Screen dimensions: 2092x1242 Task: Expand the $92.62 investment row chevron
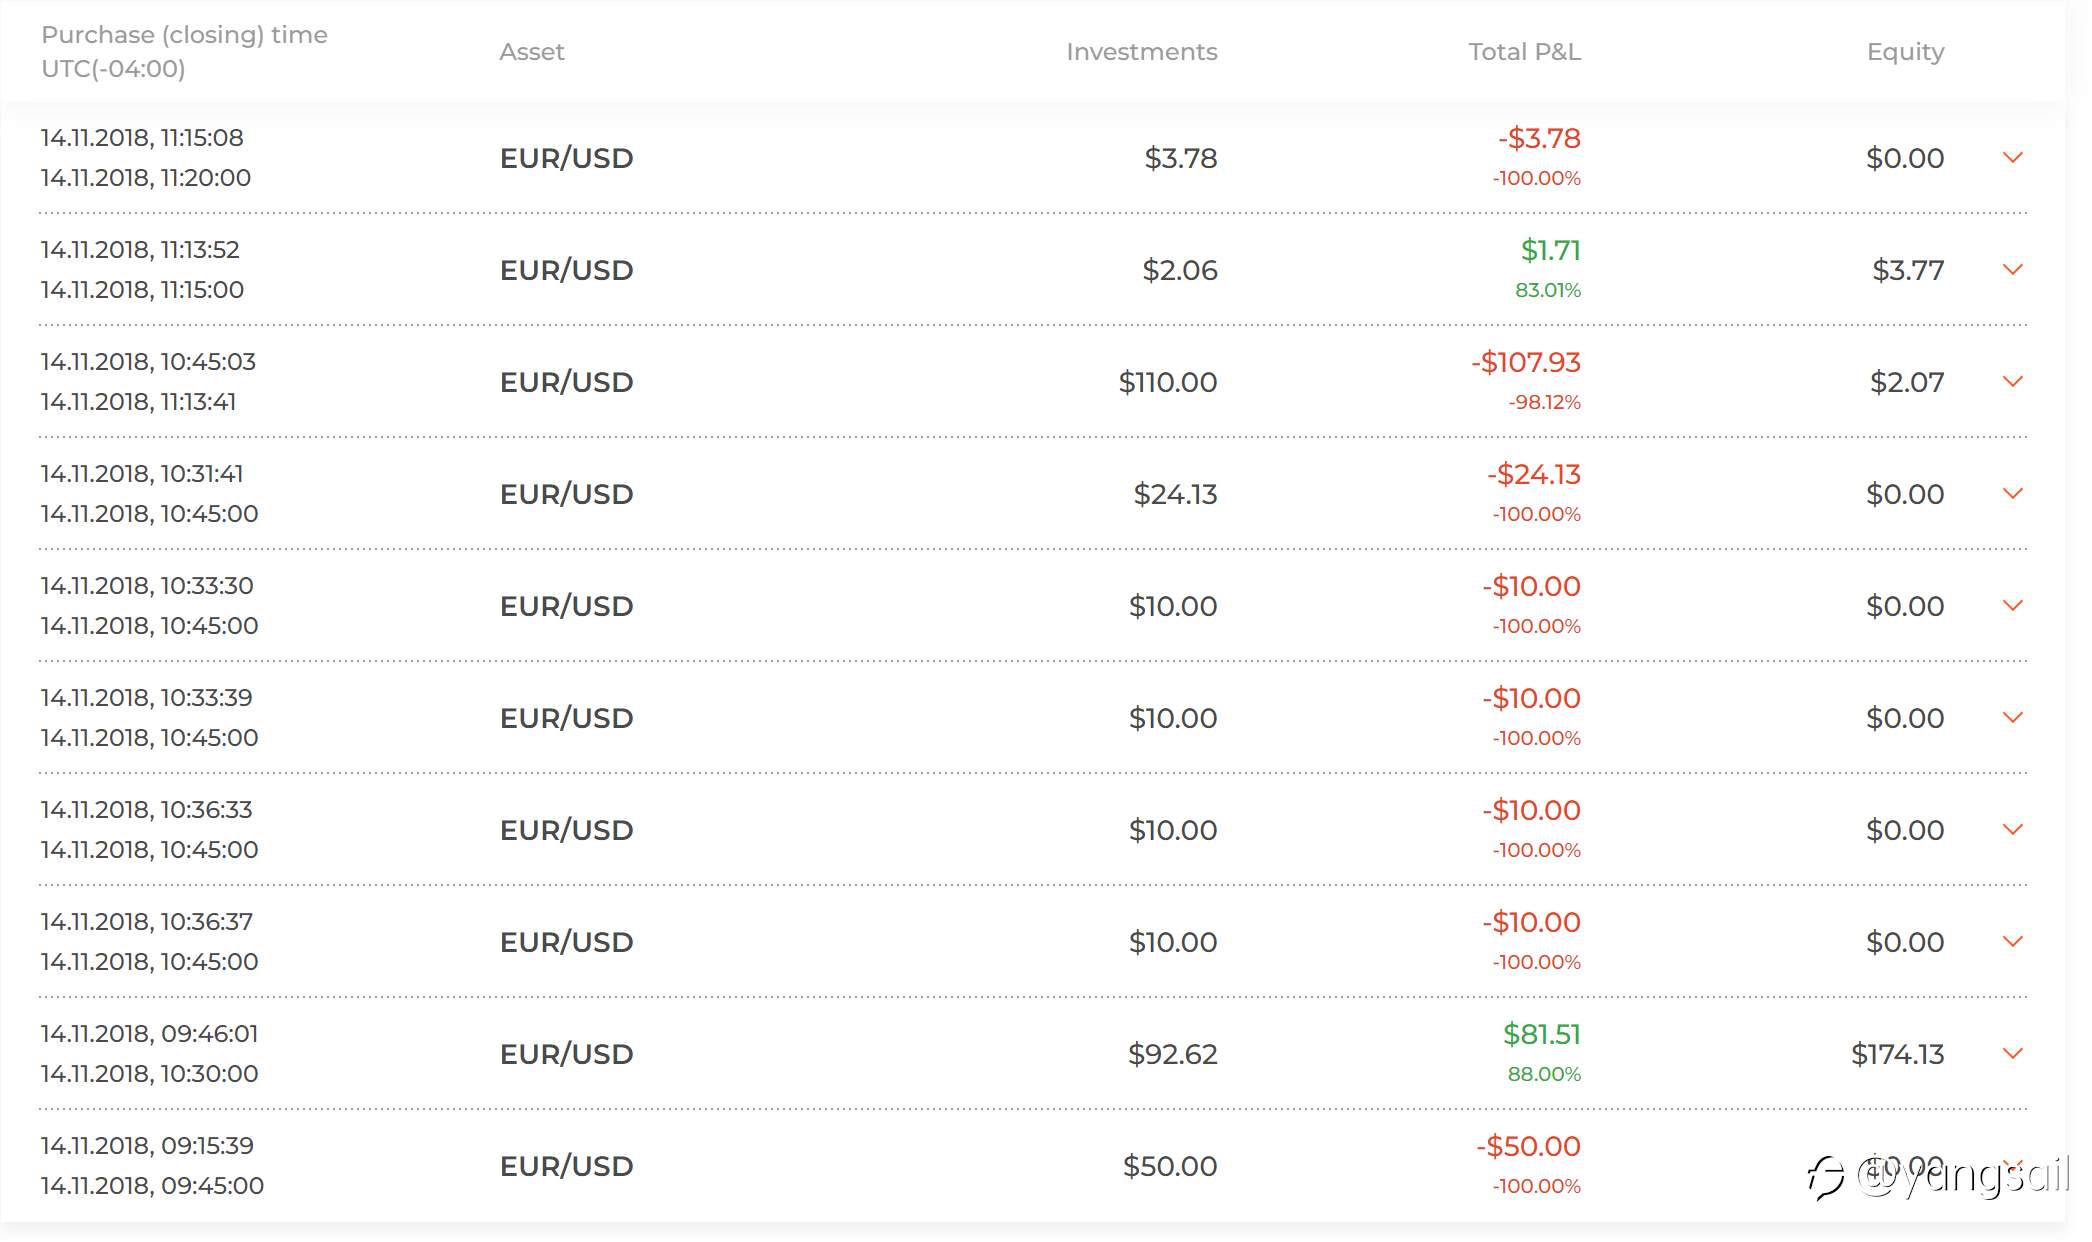[2013, 1054]
